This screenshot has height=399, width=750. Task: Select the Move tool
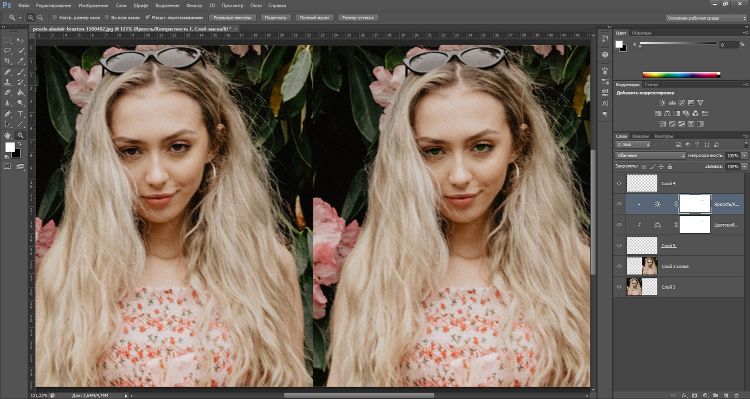tap(20, 40)
